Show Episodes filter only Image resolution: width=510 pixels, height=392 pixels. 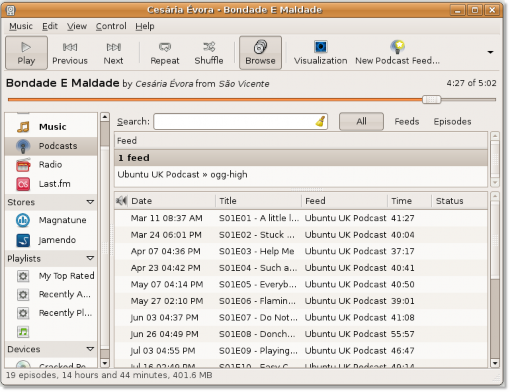coord(452,122)
